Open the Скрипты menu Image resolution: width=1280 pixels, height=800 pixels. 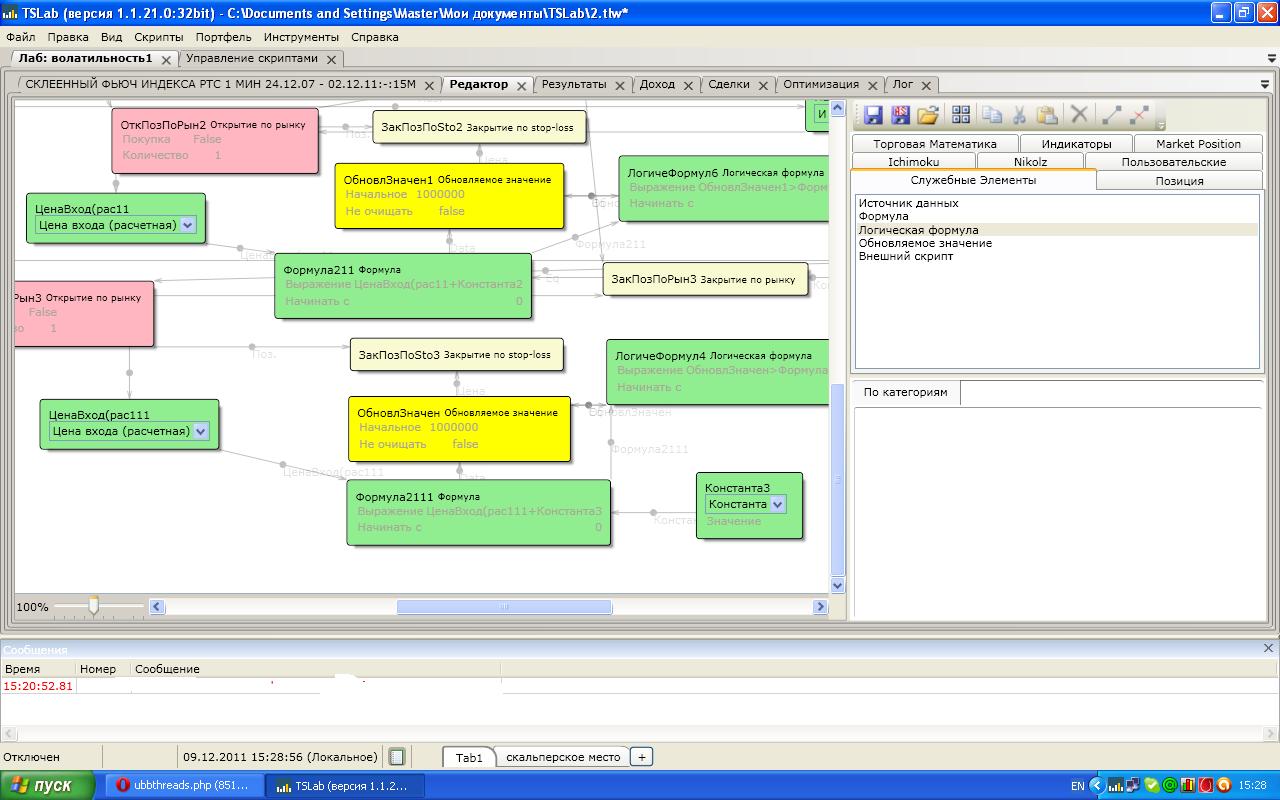[x=159, y=37]
